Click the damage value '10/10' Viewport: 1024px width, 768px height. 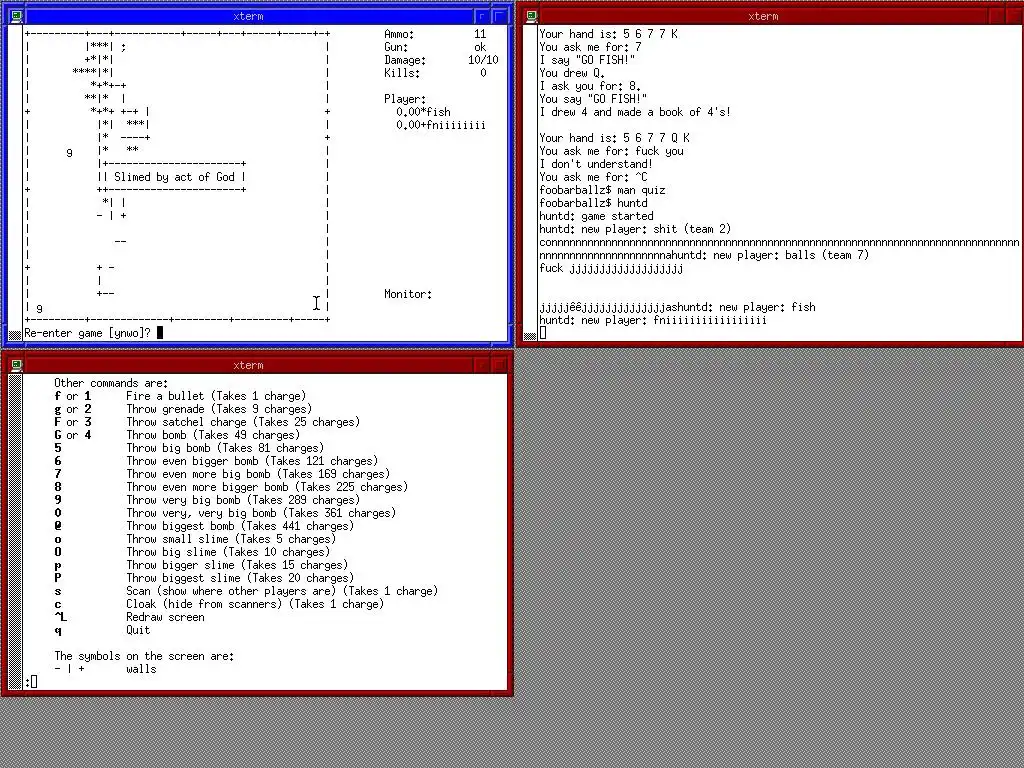pos(483,60)
